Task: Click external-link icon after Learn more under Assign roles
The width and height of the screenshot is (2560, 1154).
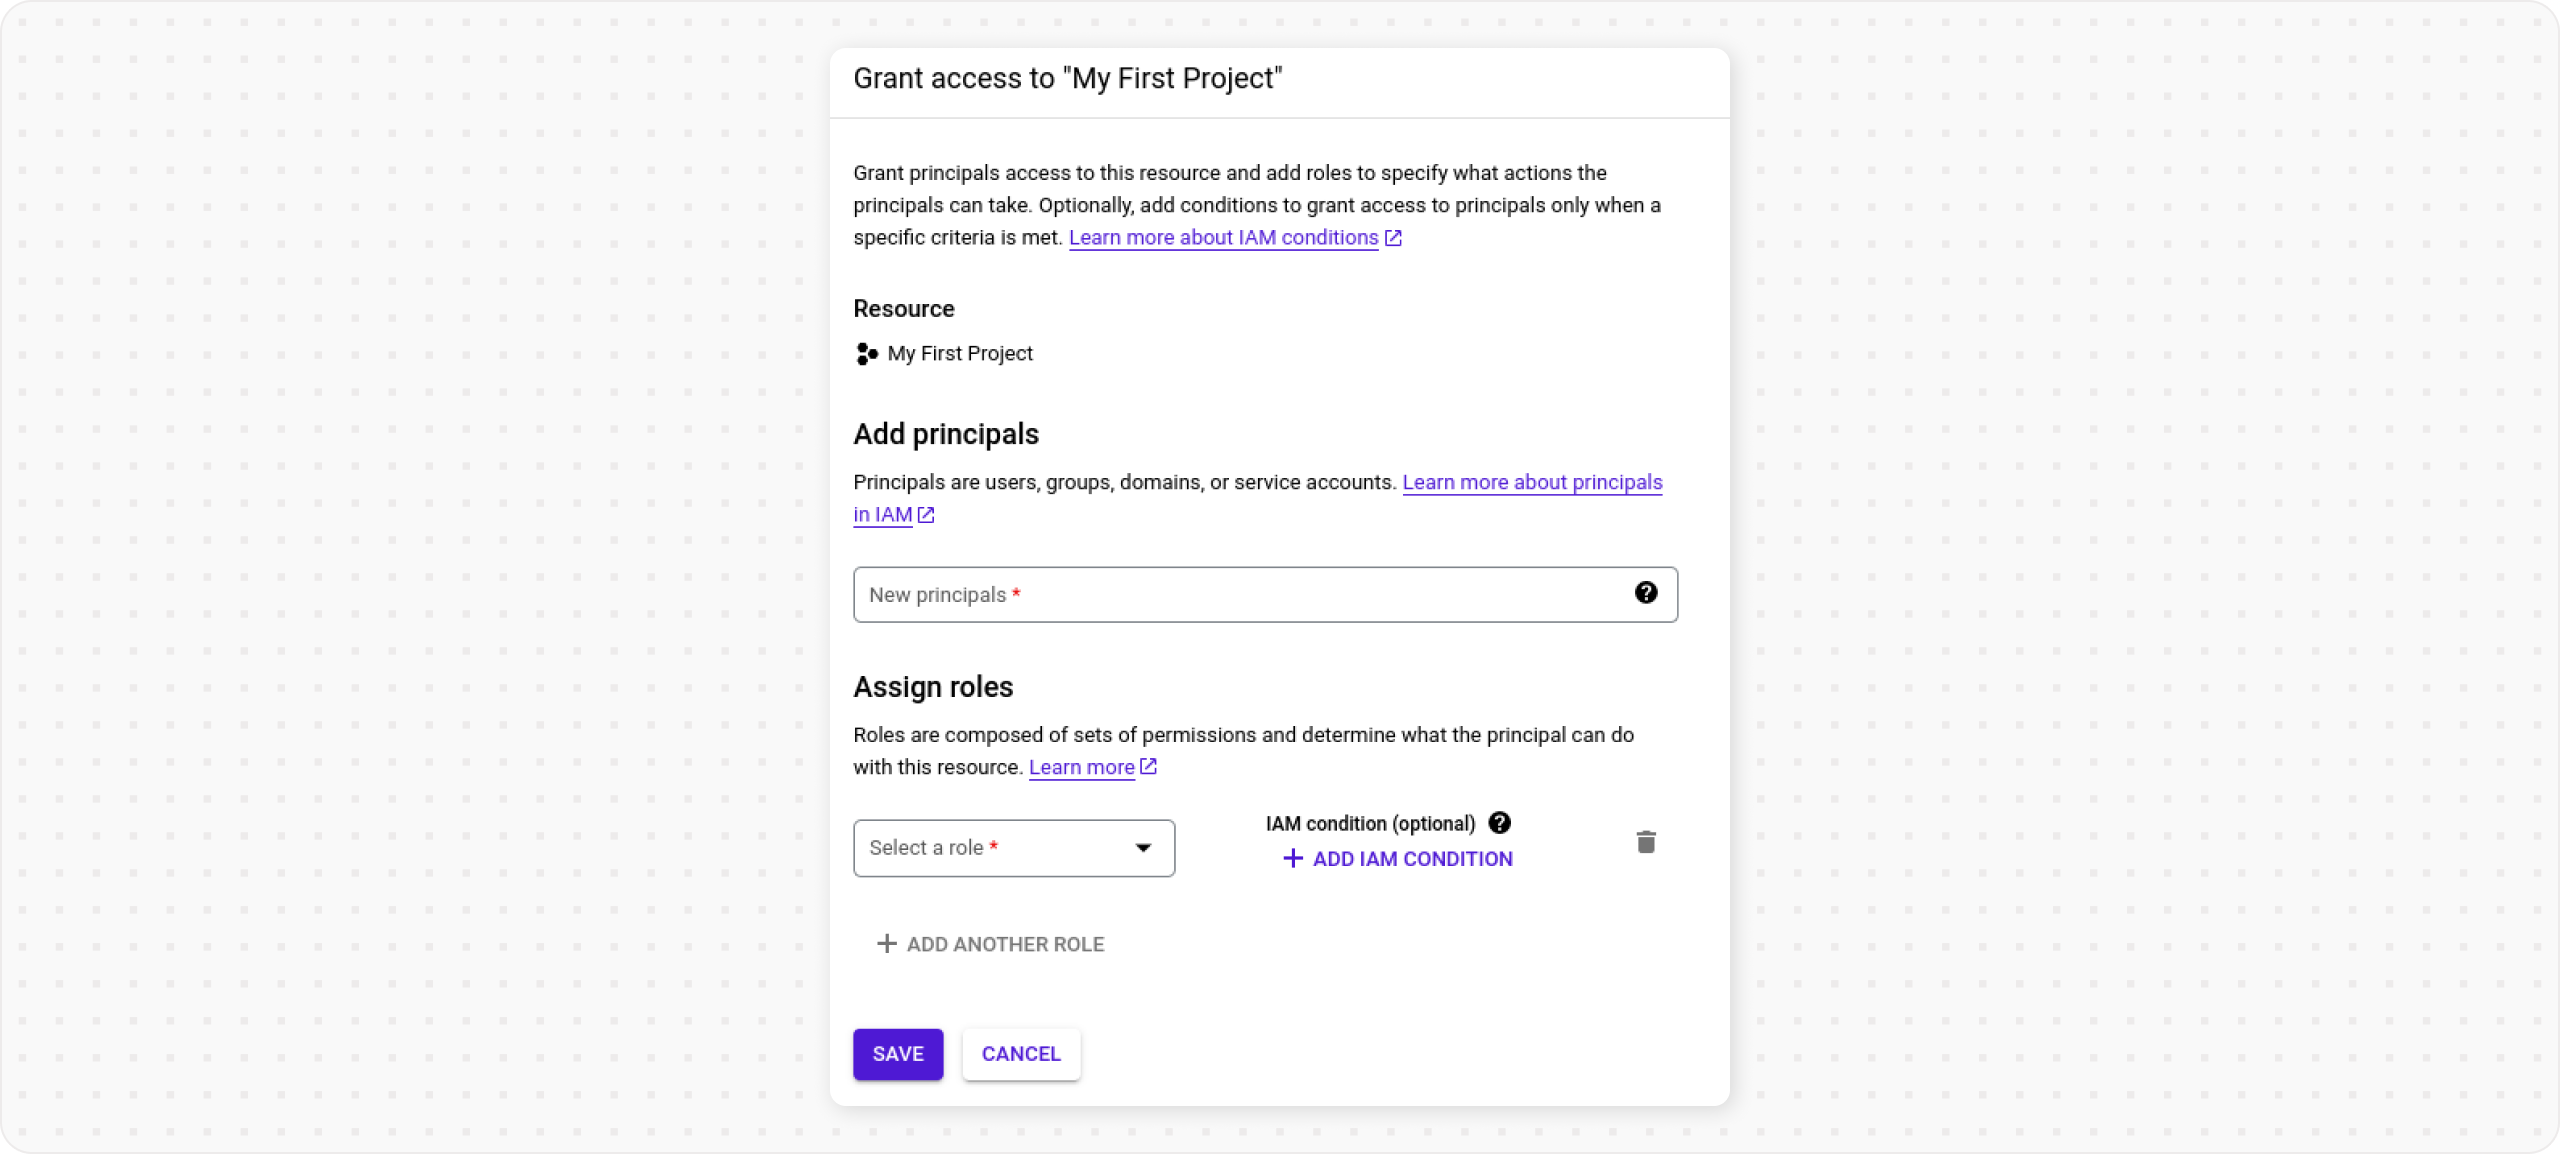Action: pos(1147,767)
